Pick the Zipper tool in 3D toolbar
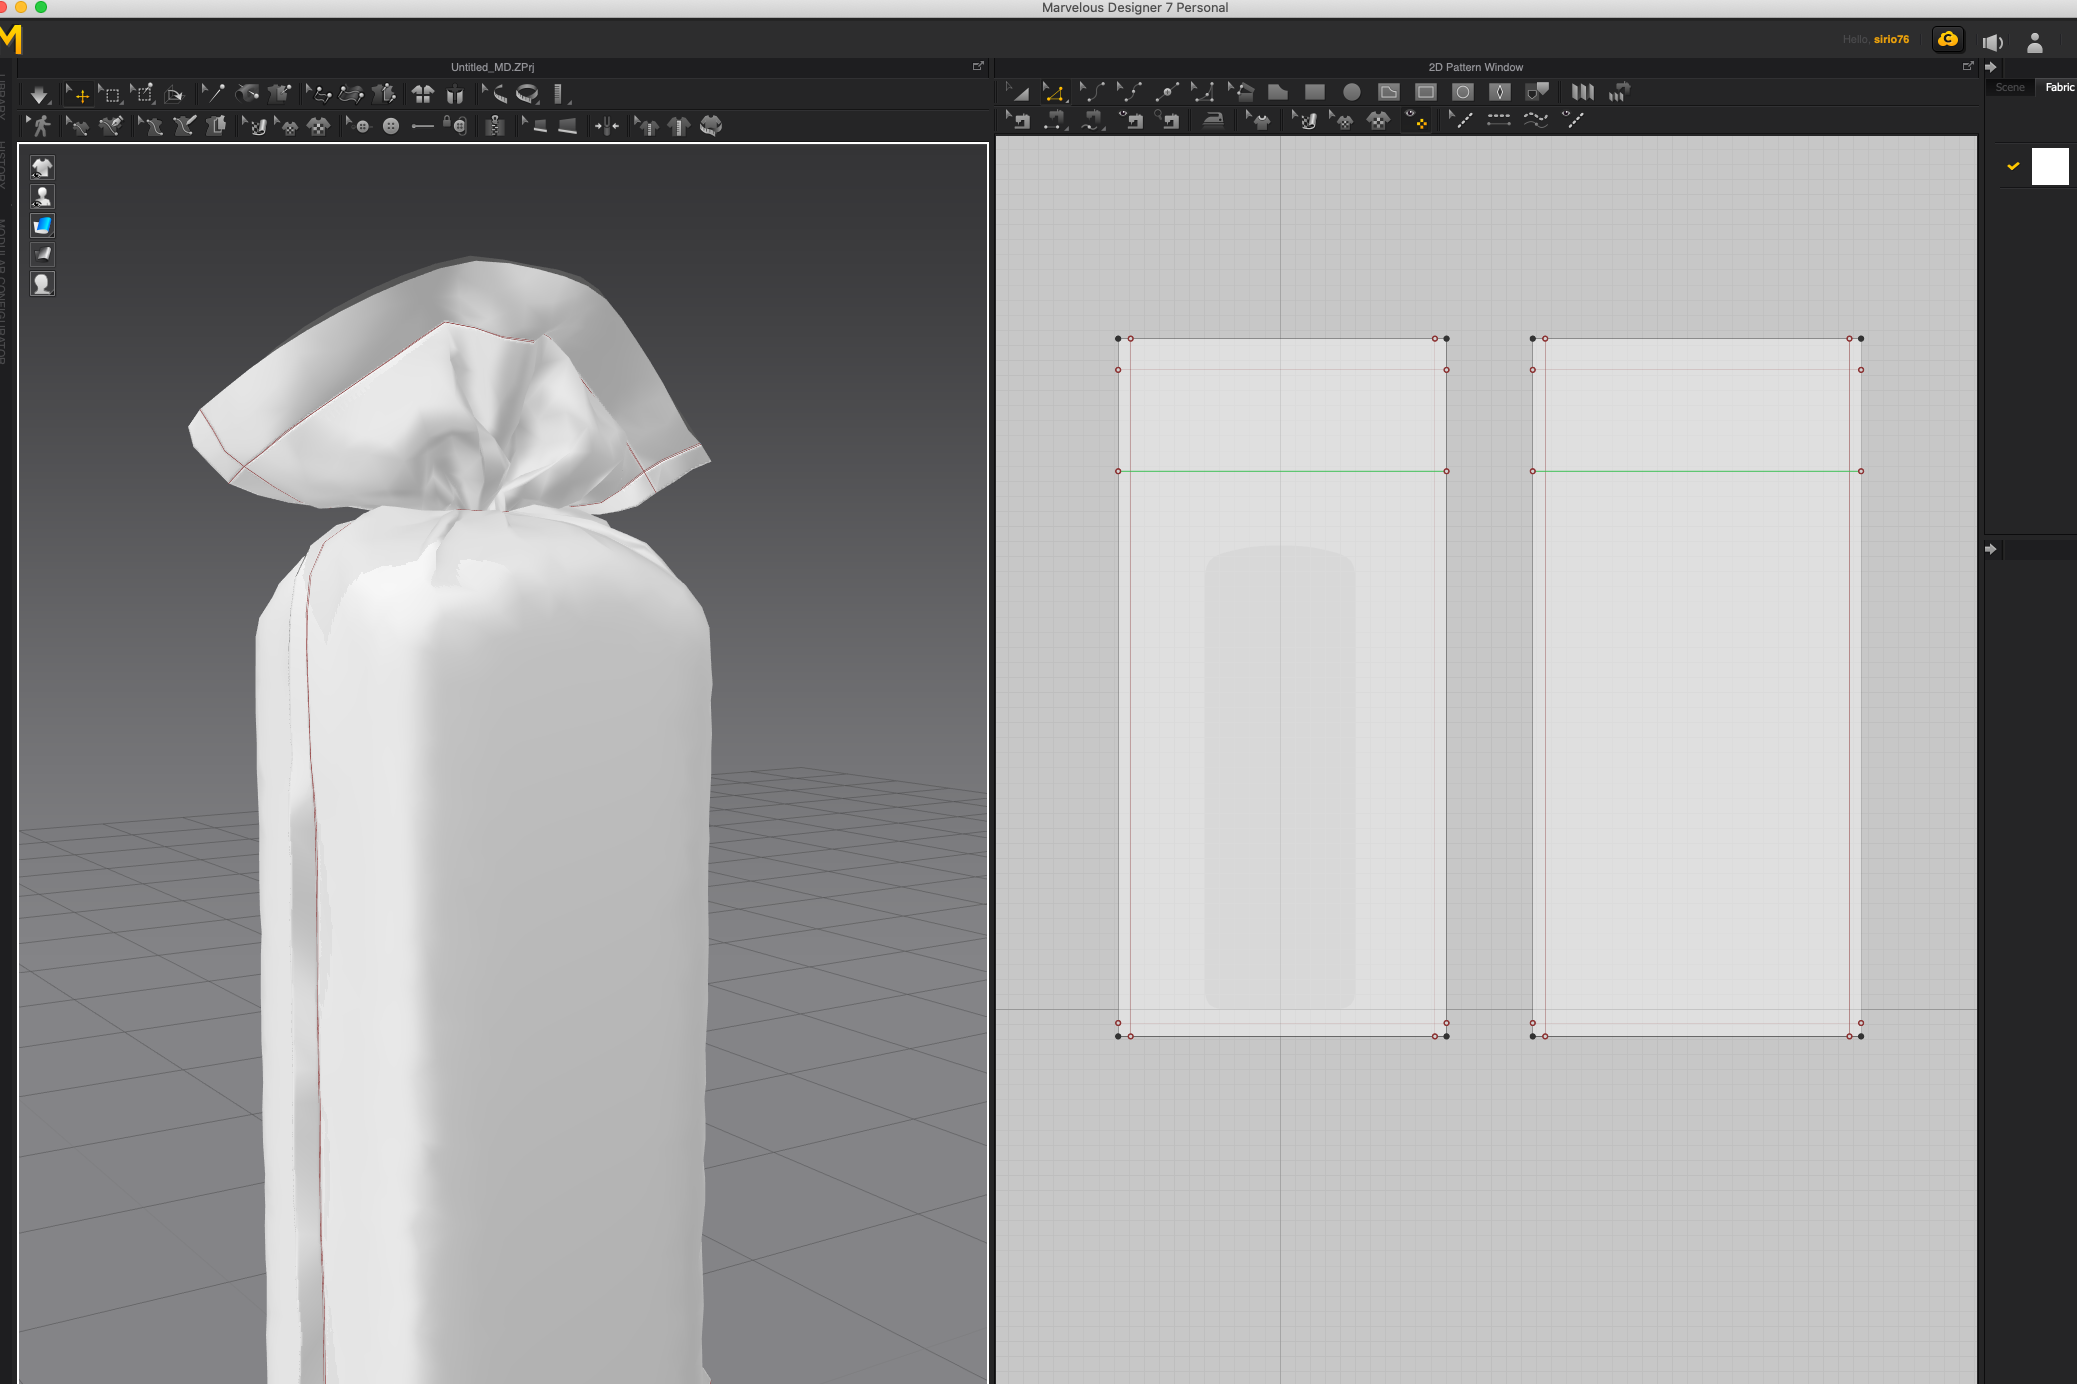The height and width of the screenshot is (1384, 2077). point(494,126)
